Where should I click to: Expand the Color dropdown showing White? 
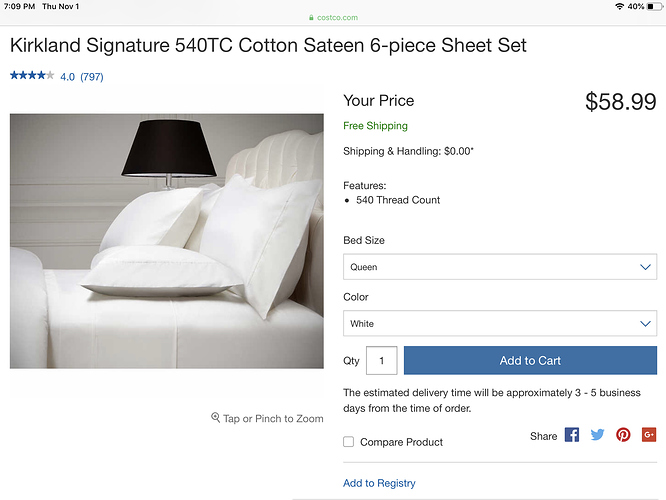point(500,324)
